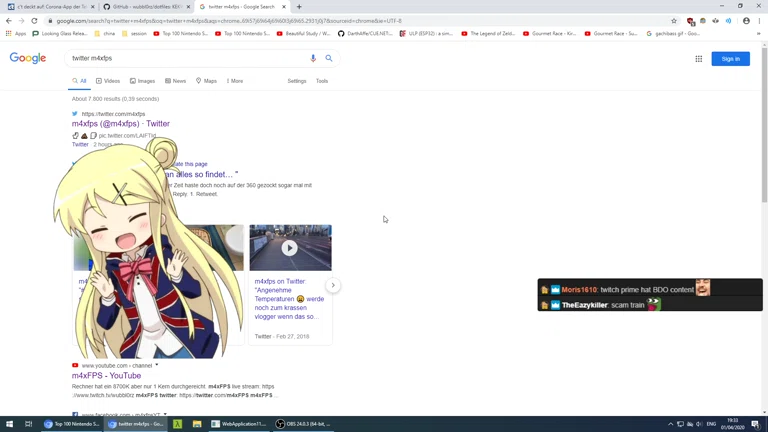Expand the More search filters menu
Image resolution: width=768 pixels, height=432 pixels.
pos(235,81)
